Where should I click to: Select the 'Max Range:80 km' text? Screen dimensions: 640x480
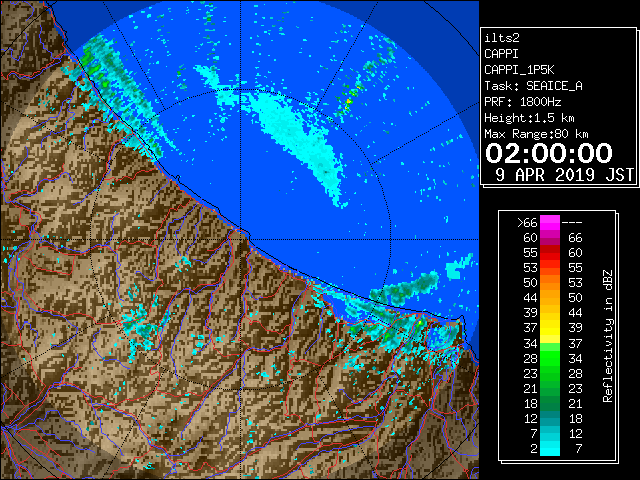(536, 134)
